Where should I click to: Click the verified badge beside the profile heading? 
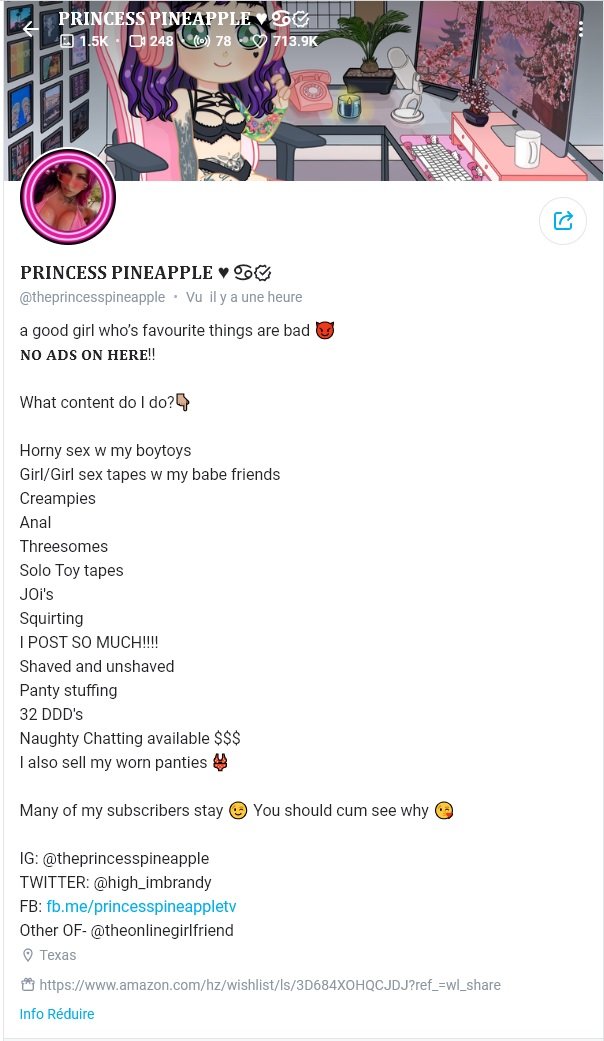[x=264, y=273]
